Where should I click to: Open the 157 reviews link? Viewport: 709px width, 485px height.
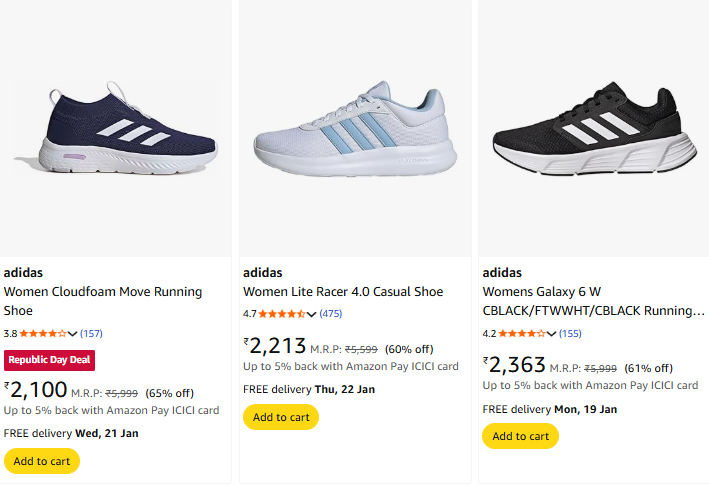click(91, 333)
